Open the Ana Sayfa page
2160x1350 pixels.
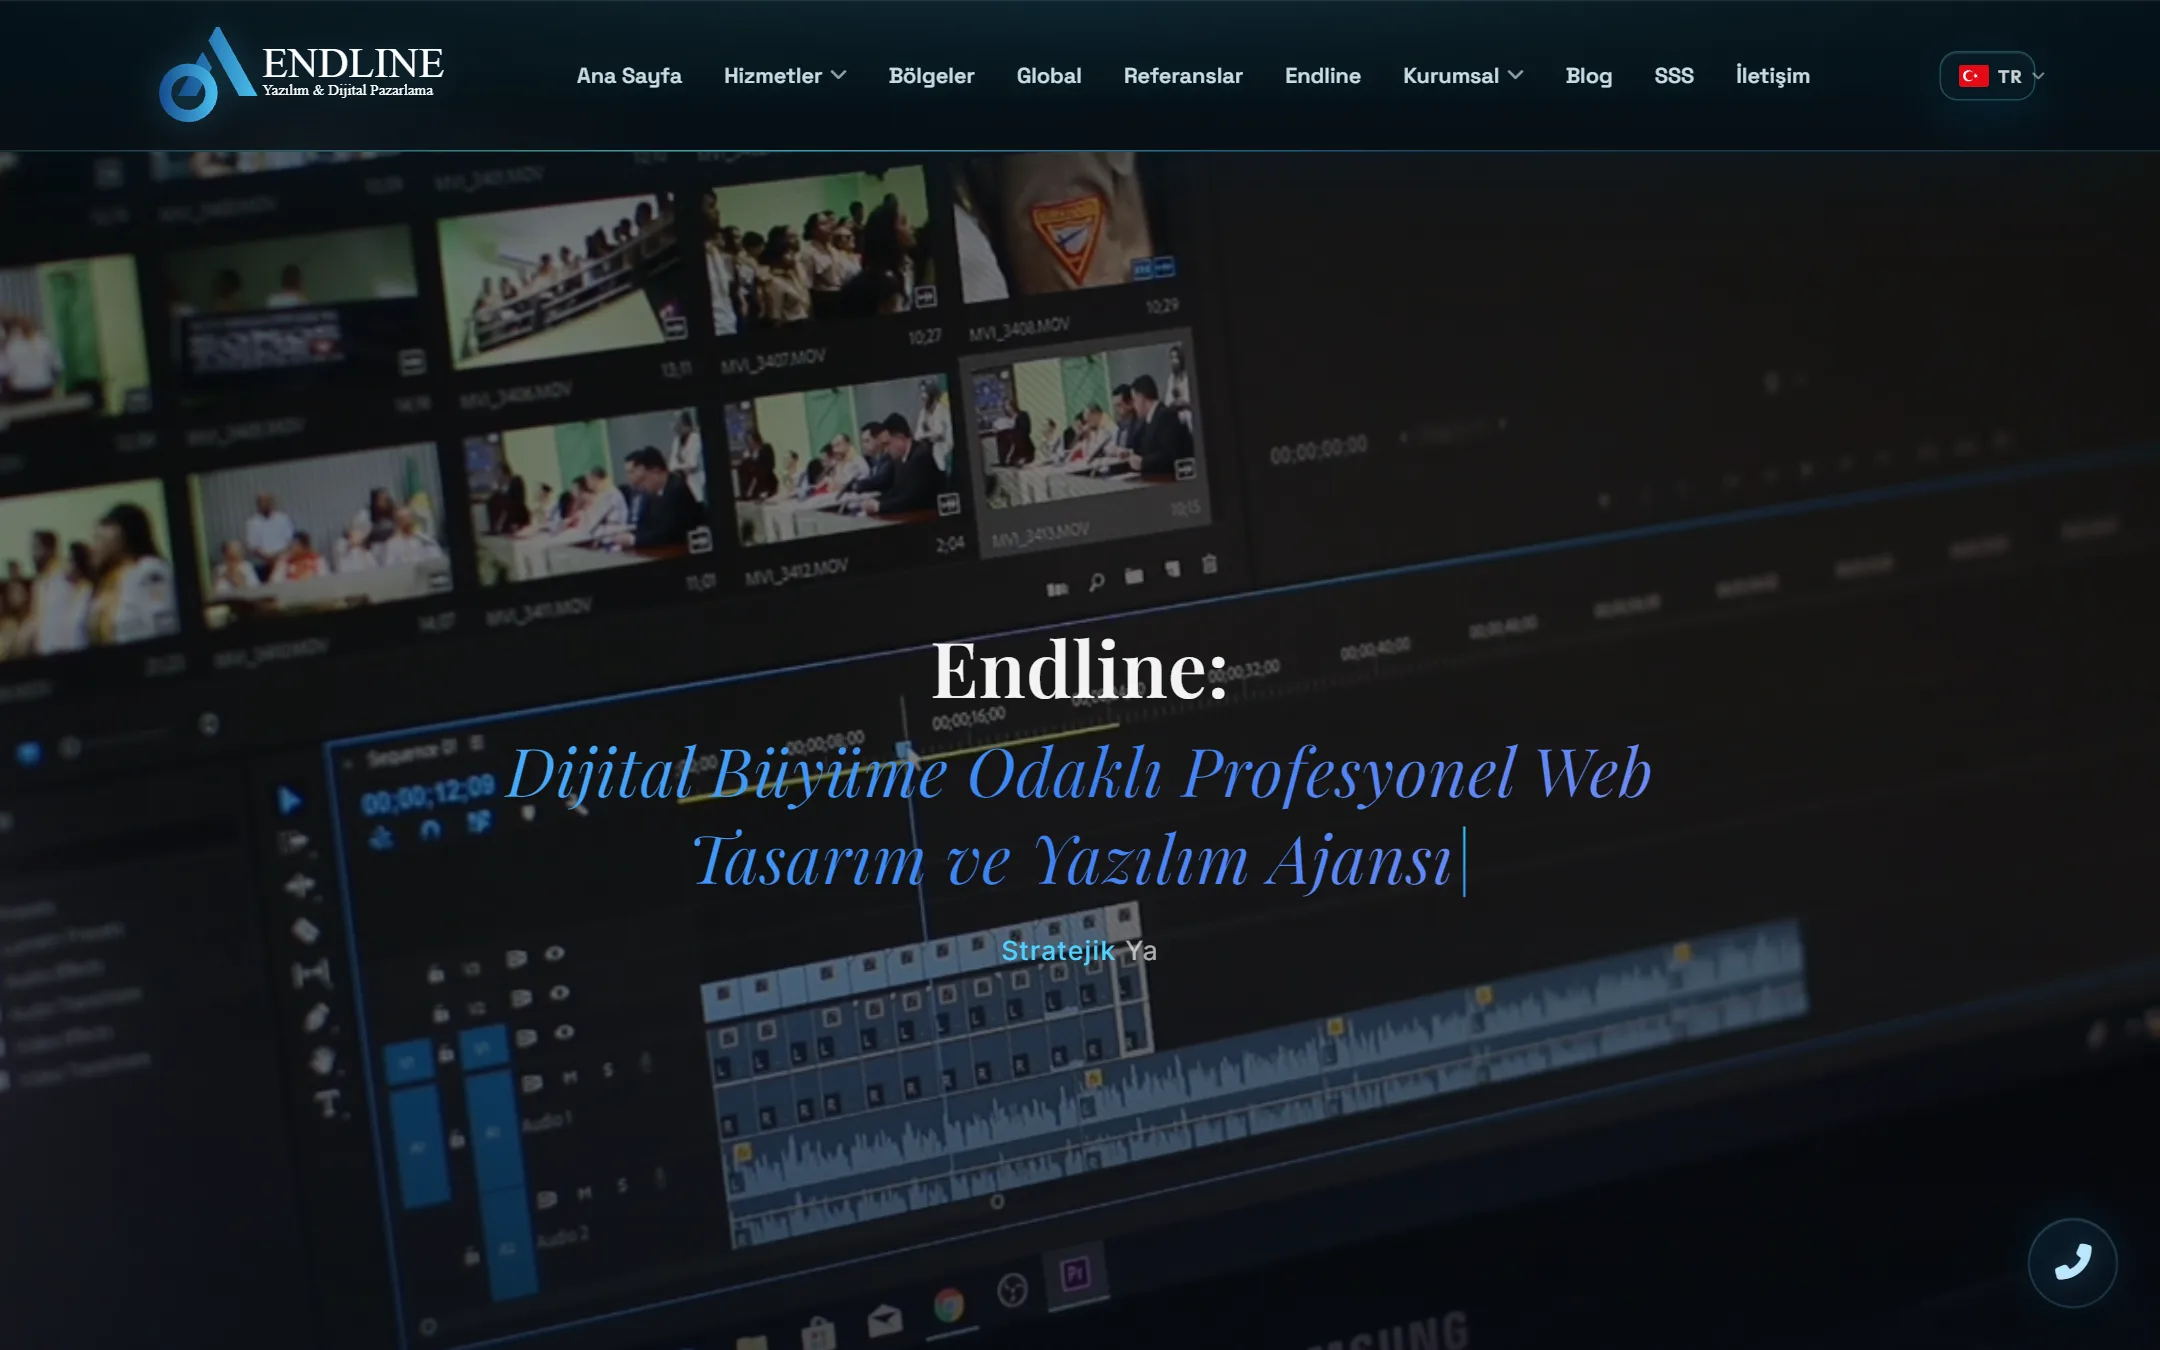pos(629,76)
